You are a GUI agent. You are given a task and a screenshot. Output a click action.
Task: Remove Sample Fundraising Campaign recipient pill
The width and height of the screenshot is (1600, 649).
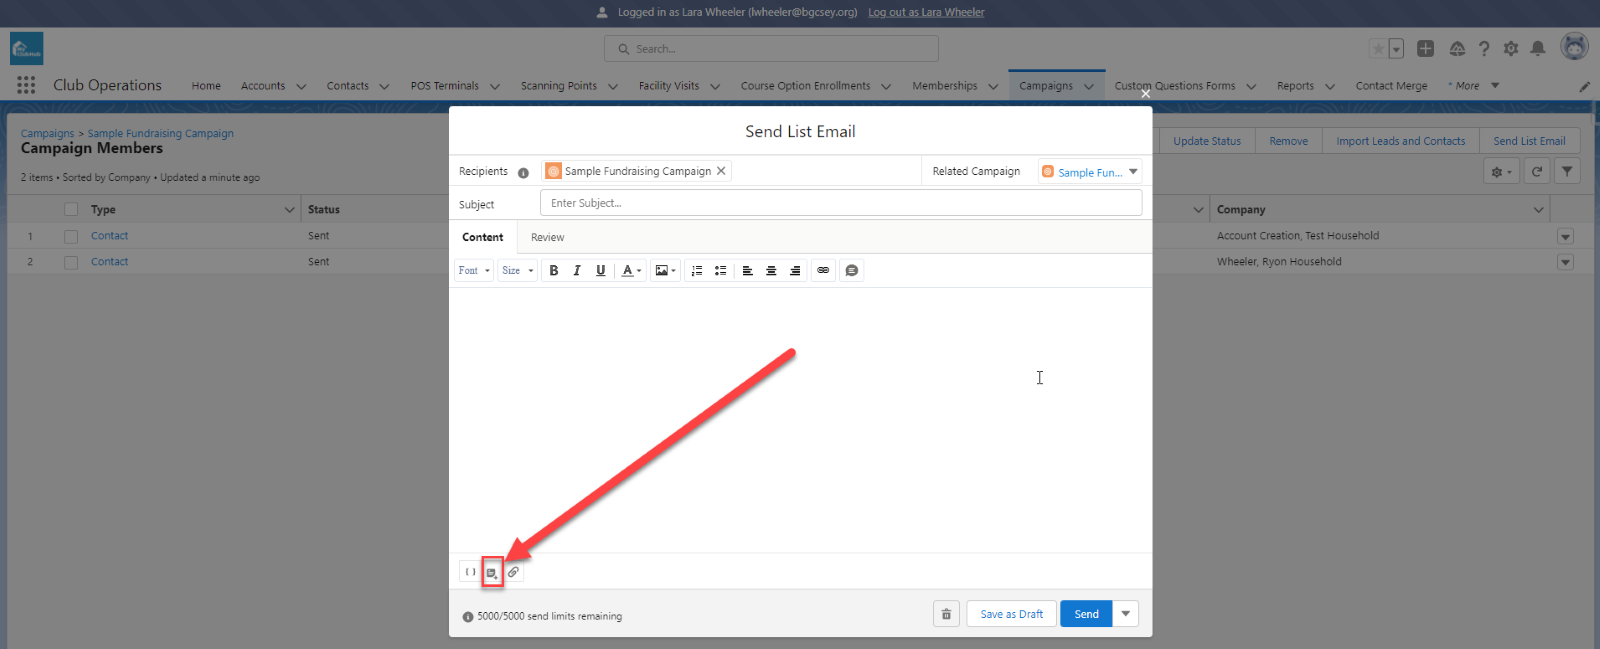pos(721,171)
